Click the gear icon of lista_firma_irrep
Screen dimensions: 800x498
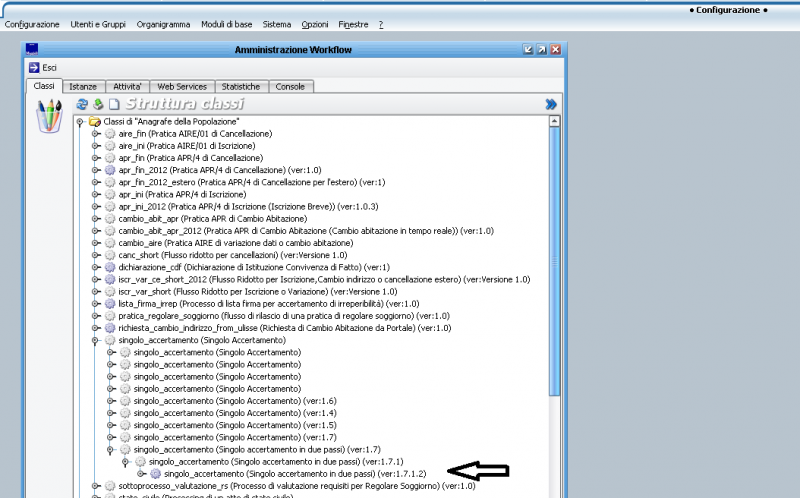click(x=110, y=304)
